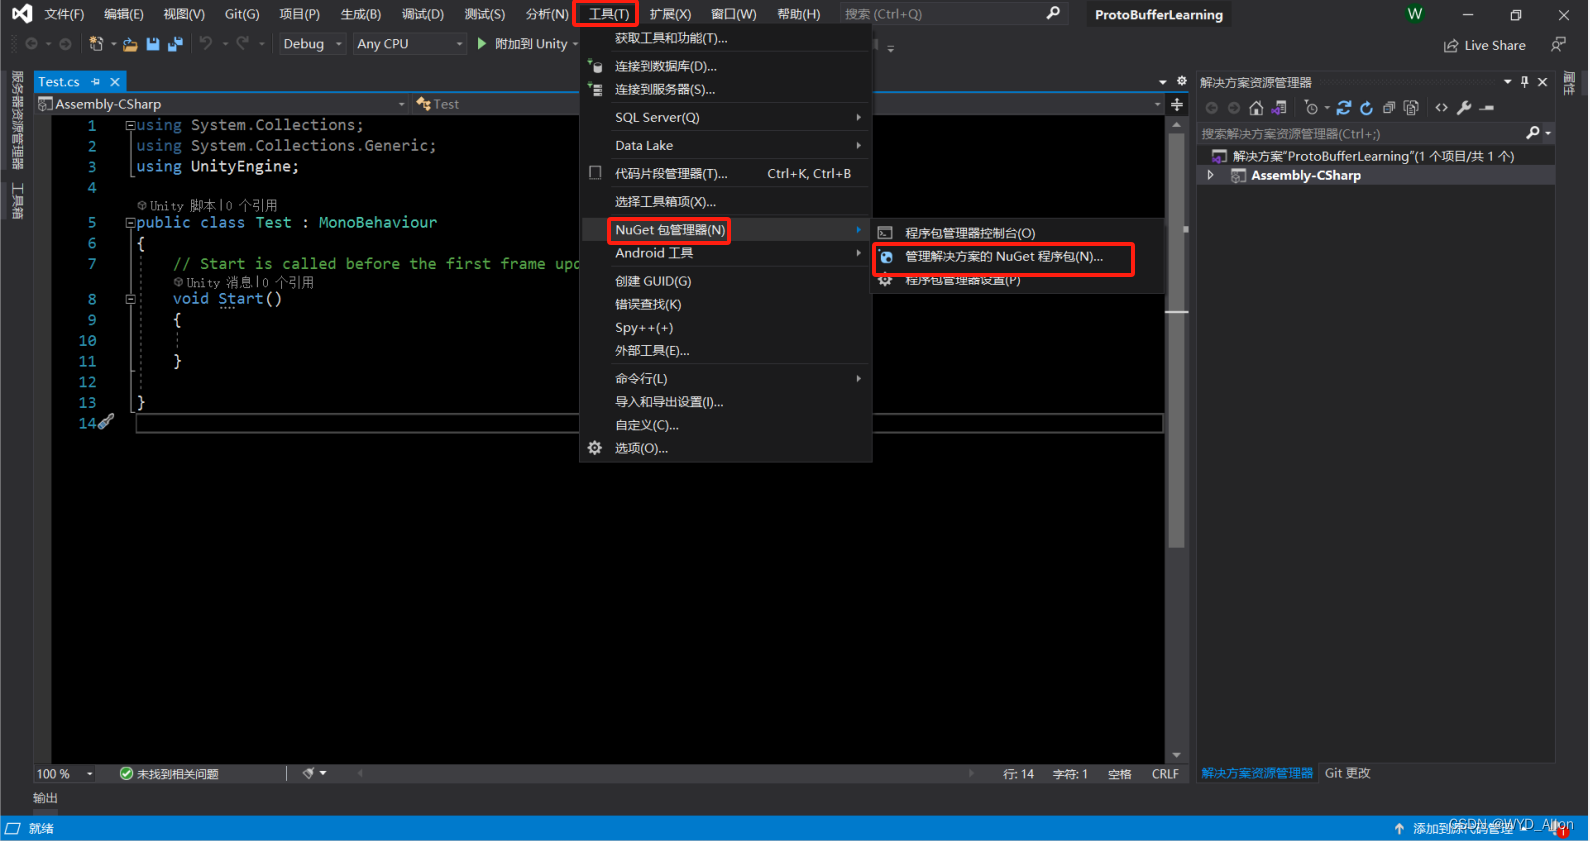The image size is (1590, 841).
Task: Click the pin icon on Solution Explorer panel
Action: click(1525, 82)
